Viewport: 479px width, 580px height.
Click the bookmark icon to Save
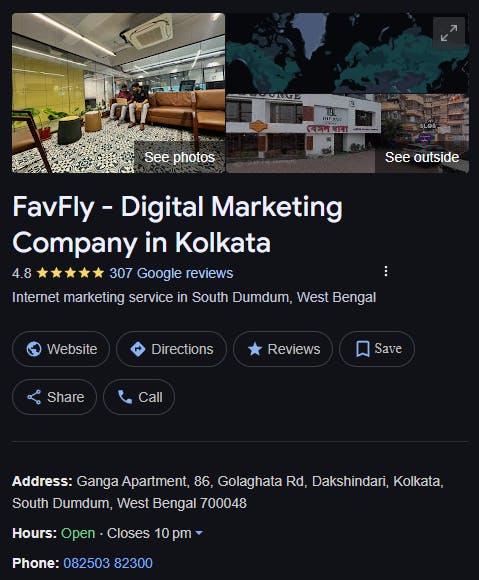pos(362,349)
